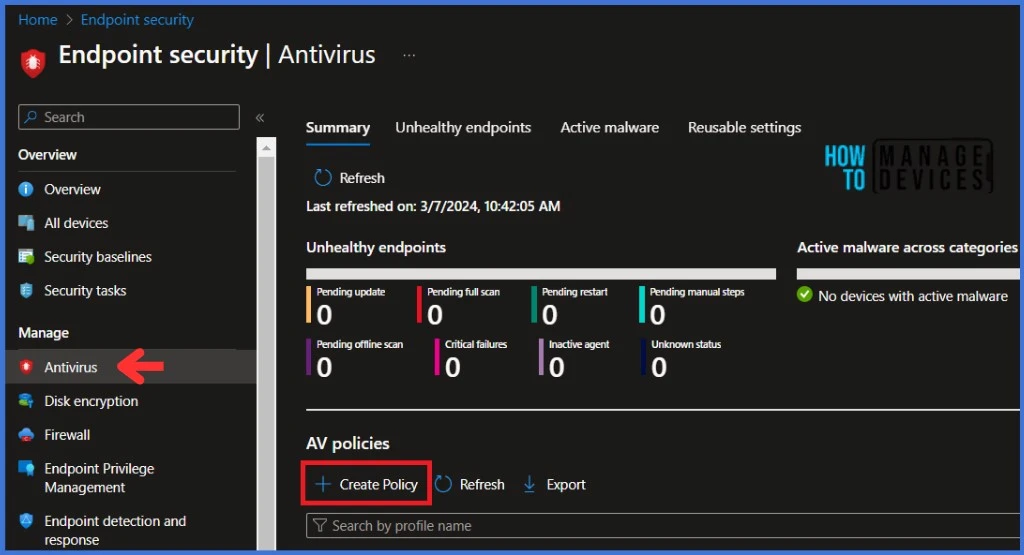
Task: Focus the sidebar Search box
Action: click(129, 117)
